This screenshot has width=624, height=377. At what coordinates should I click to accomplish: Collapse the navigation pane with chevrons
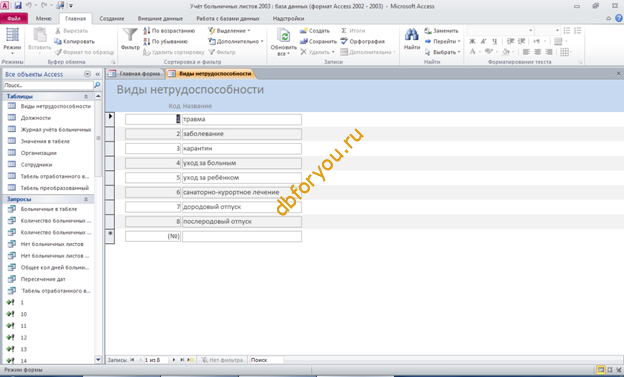click(98, 74)
